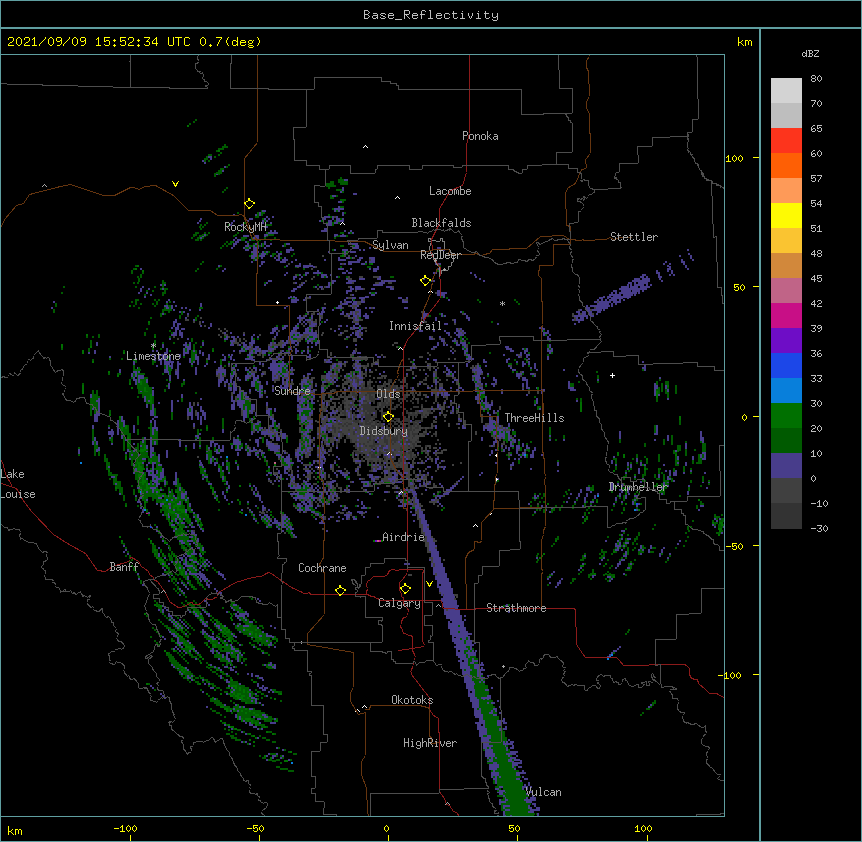Click the -100 tick on the right vertical axis
Screen dimensions: 862x842
(x=731, y=675)
